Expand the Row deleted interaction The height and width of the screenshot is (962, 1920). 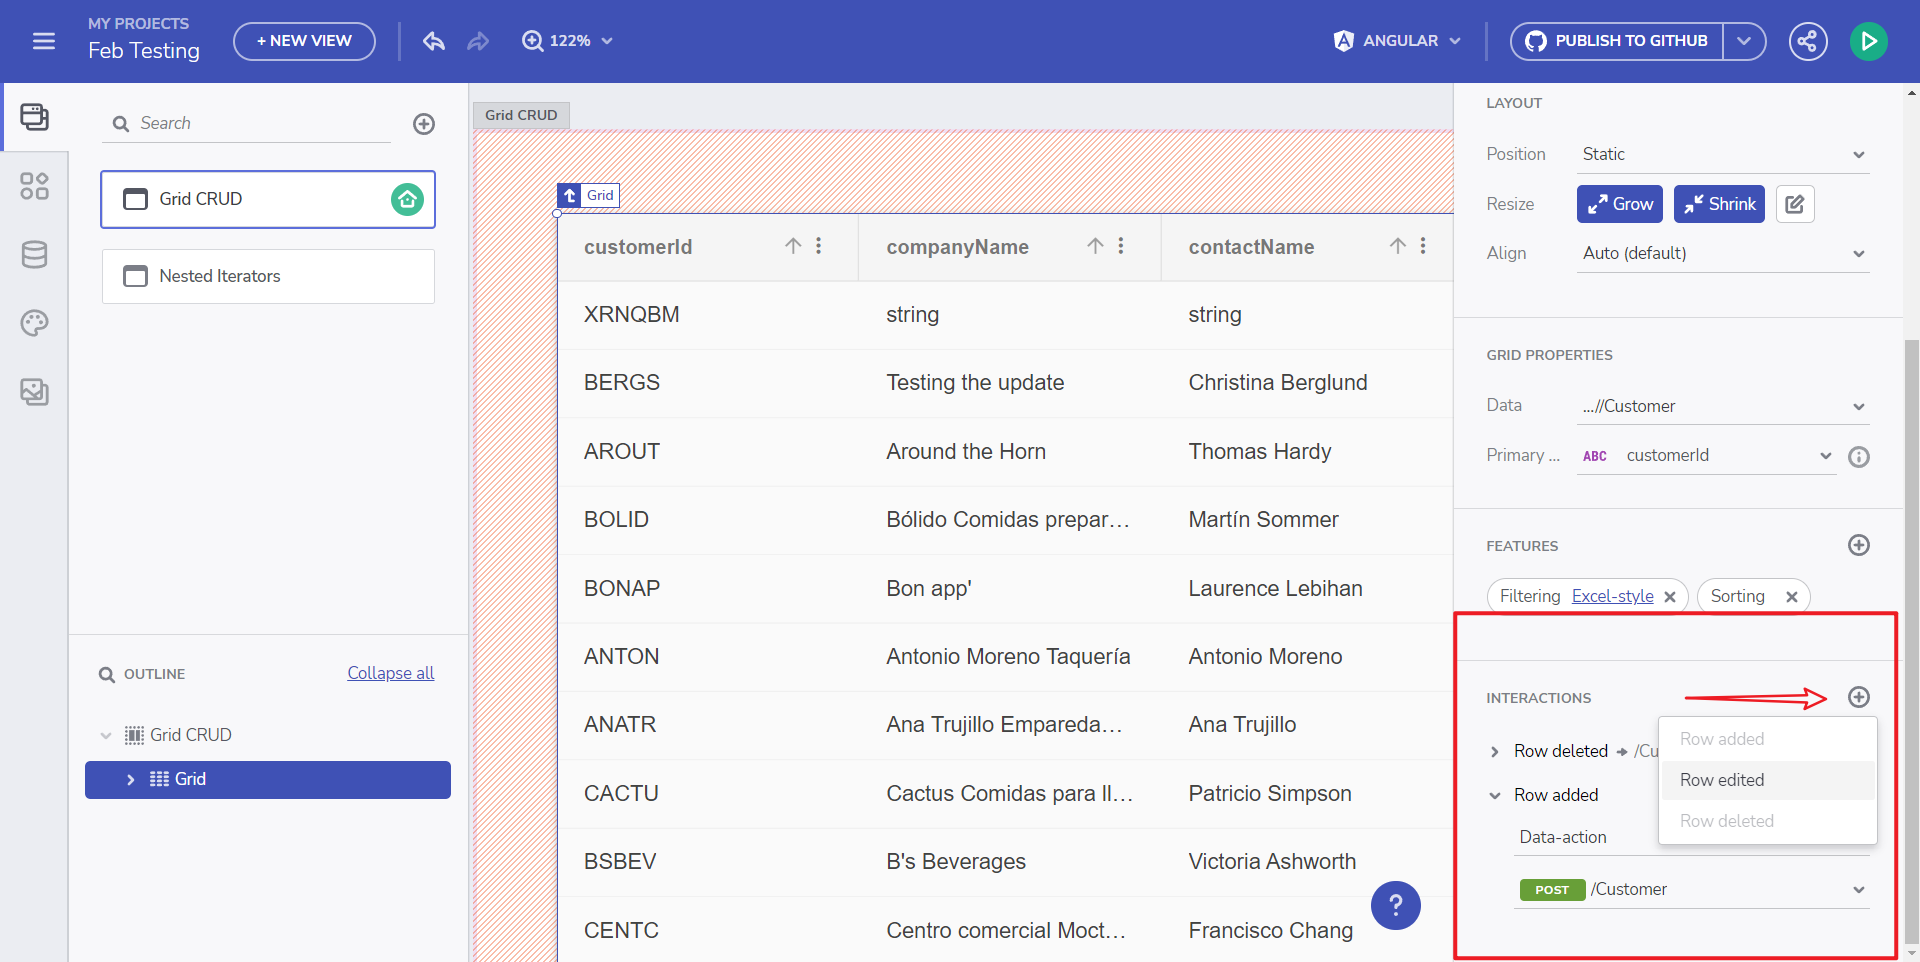[x=1495, y=751]
